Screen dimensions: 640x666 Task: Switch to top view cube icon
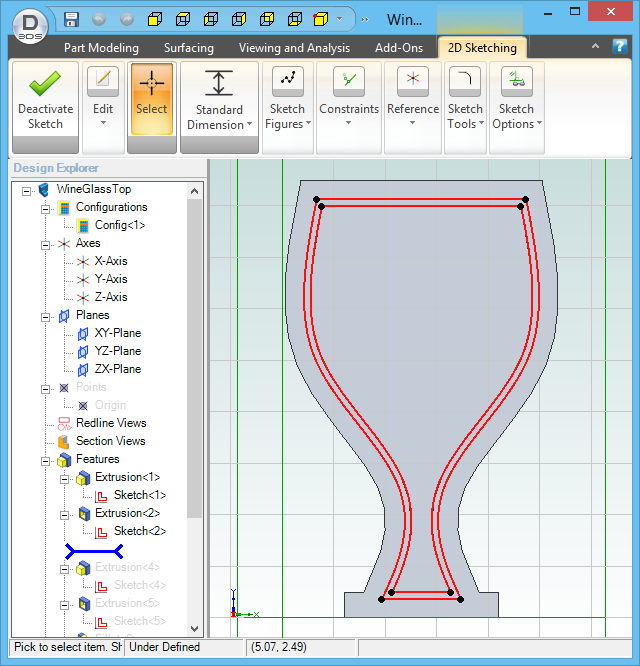coord(183,19)
